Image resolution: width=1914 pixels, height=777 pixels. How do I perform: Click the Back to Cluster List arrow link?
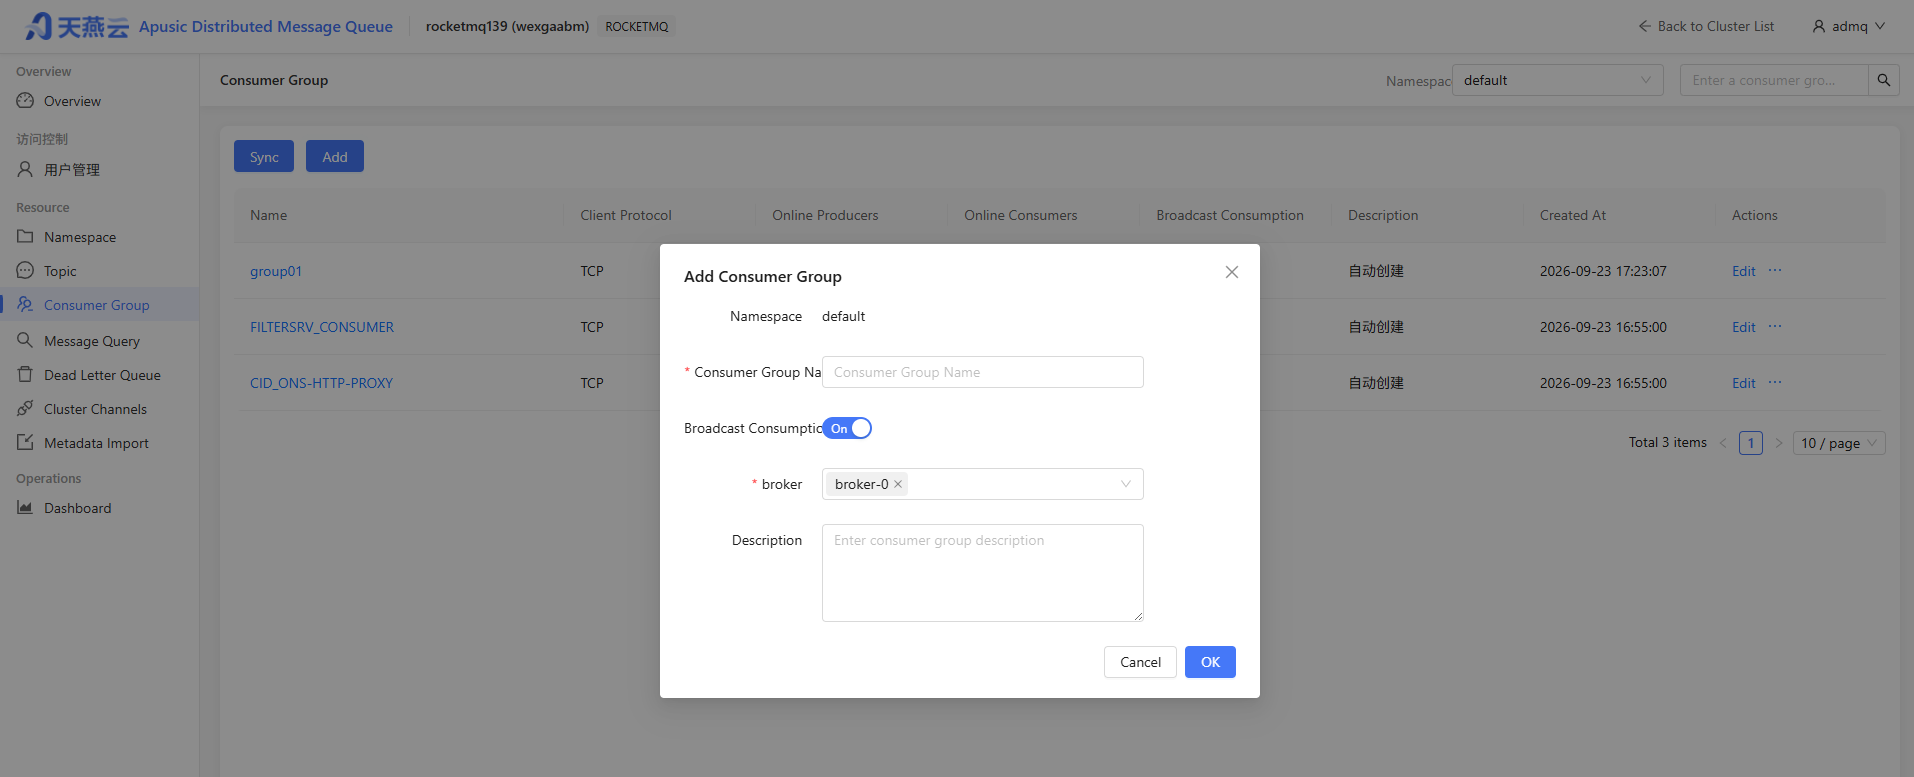[x=1706, y=26]
